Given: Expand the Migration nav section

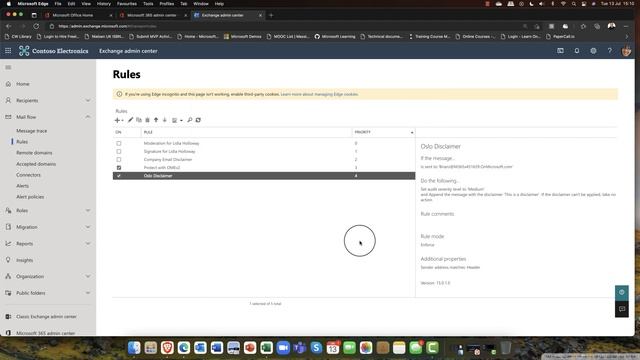Looking at the screenshot, I should point(88,227).
